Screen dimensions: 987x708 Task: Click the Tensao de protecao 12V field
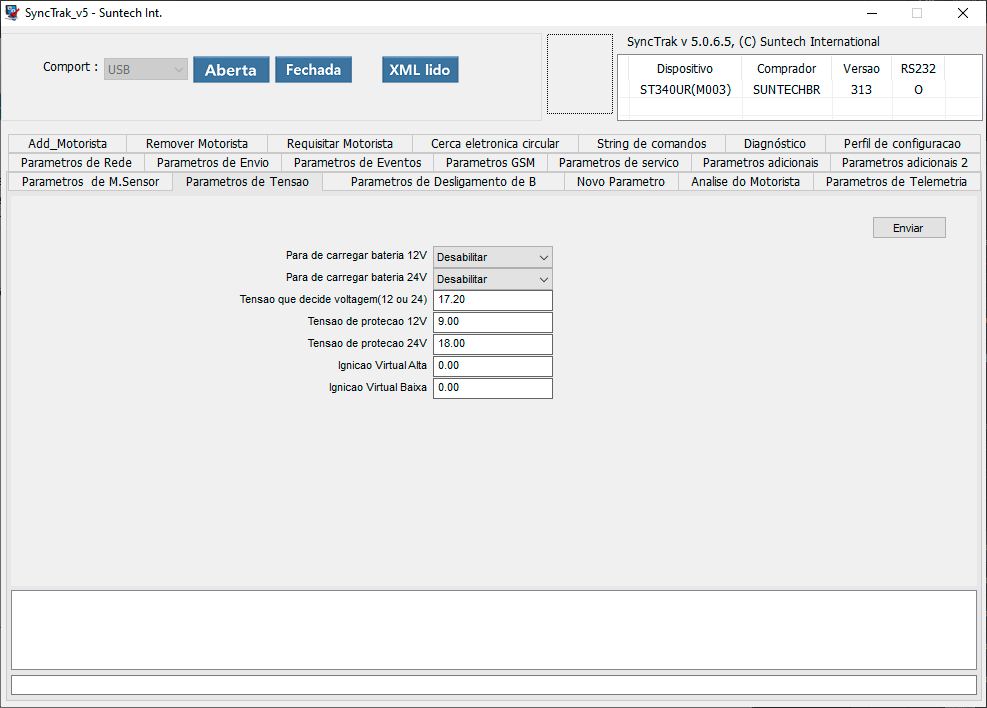pyautogui.click(x=492, y=322)
